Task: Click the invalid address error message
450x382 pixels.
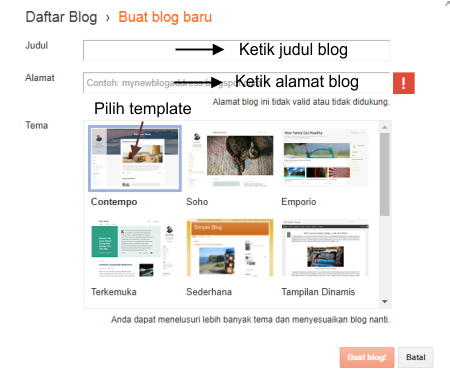Action: [x=301, y=102]
